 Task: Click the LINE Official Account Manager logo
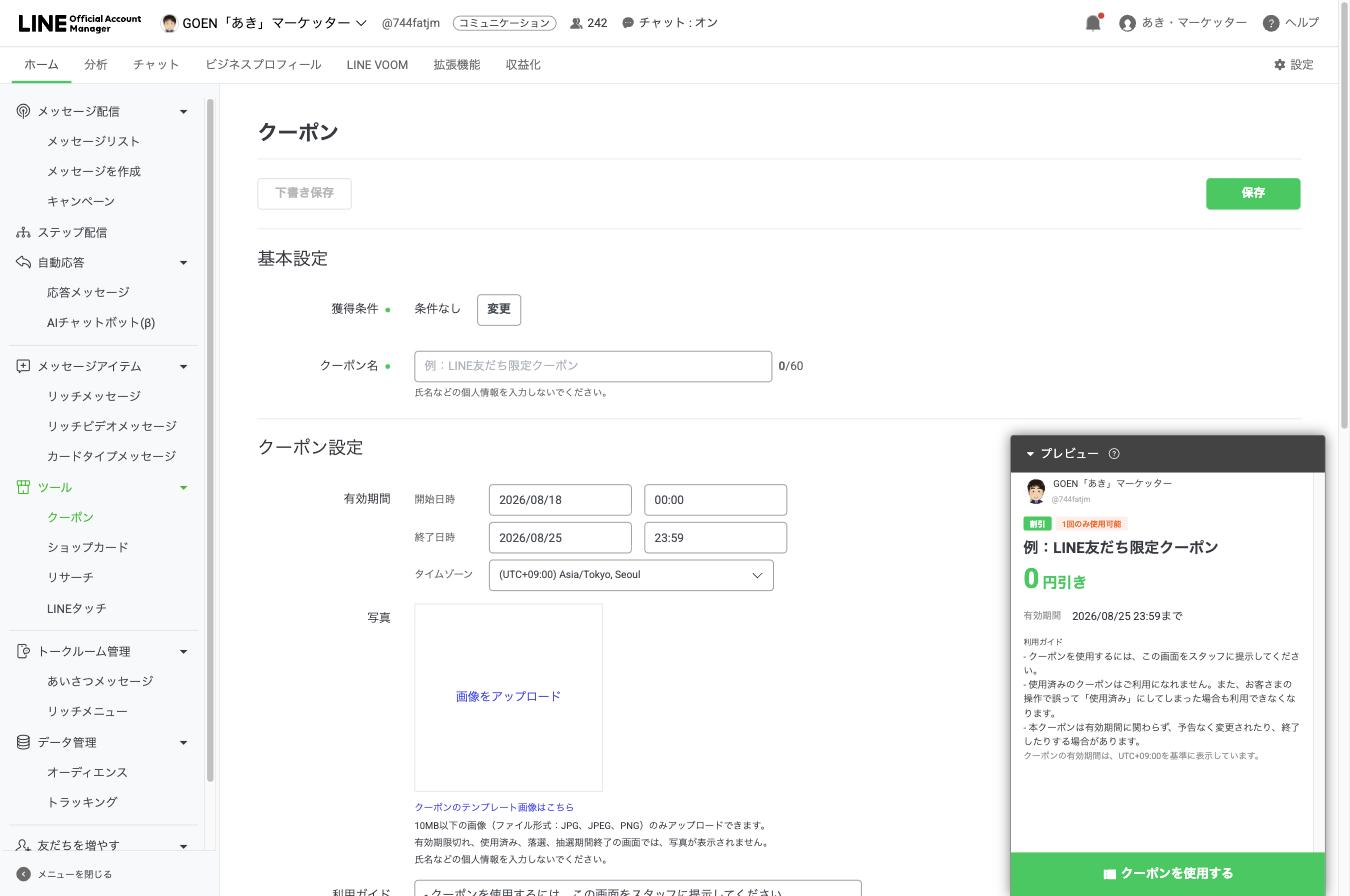click(80, 23)
